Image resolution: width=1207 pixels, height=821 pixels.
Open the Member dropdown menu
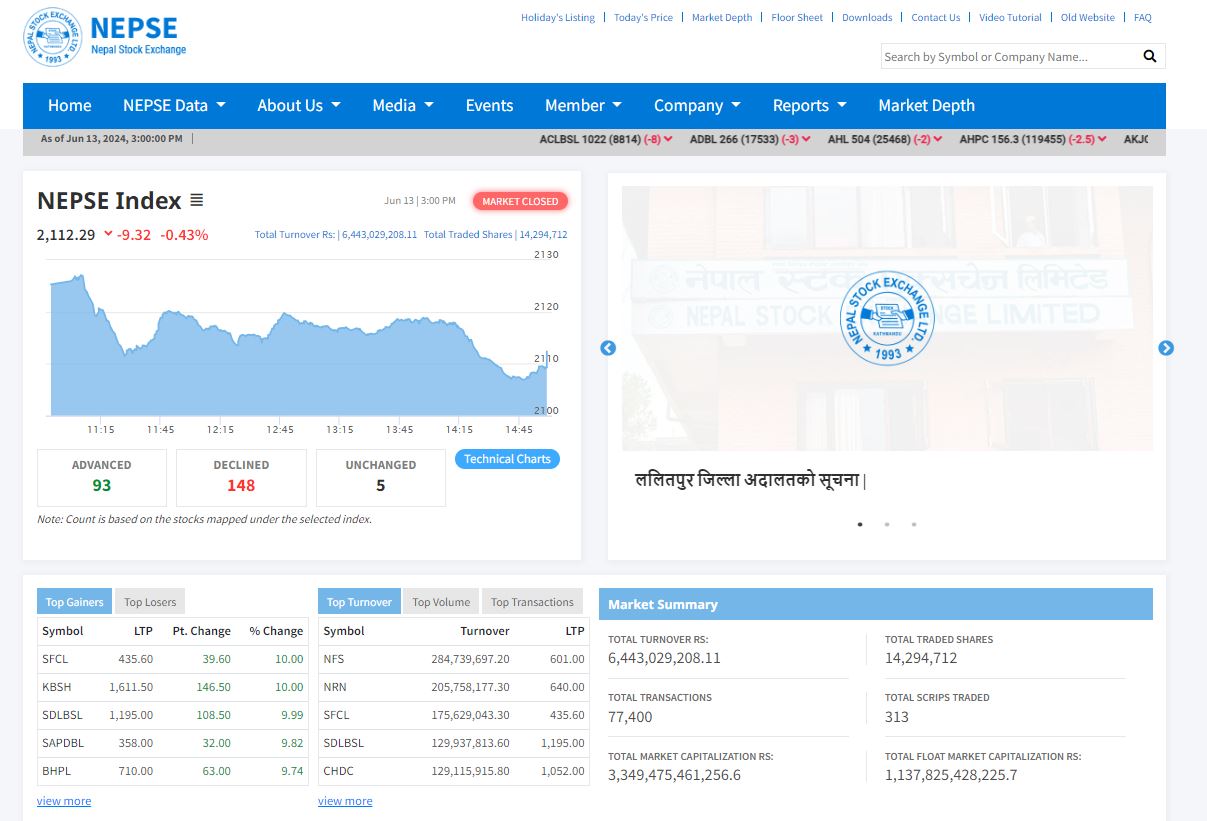583,105
